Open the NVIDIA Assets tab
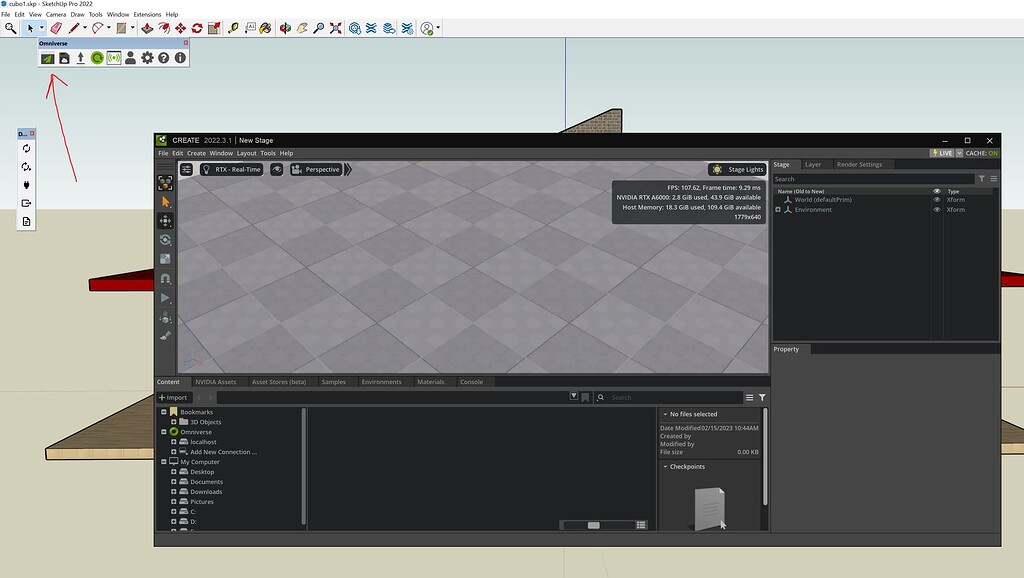The height and width of the screenshot is (578, 1024). point(216,381)
